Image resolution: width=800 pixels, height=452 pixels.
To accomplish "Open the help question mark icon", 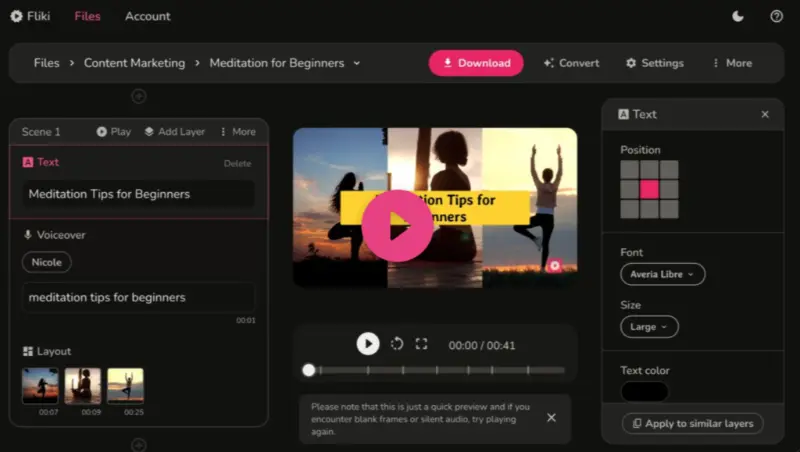I will coord(777,16).
